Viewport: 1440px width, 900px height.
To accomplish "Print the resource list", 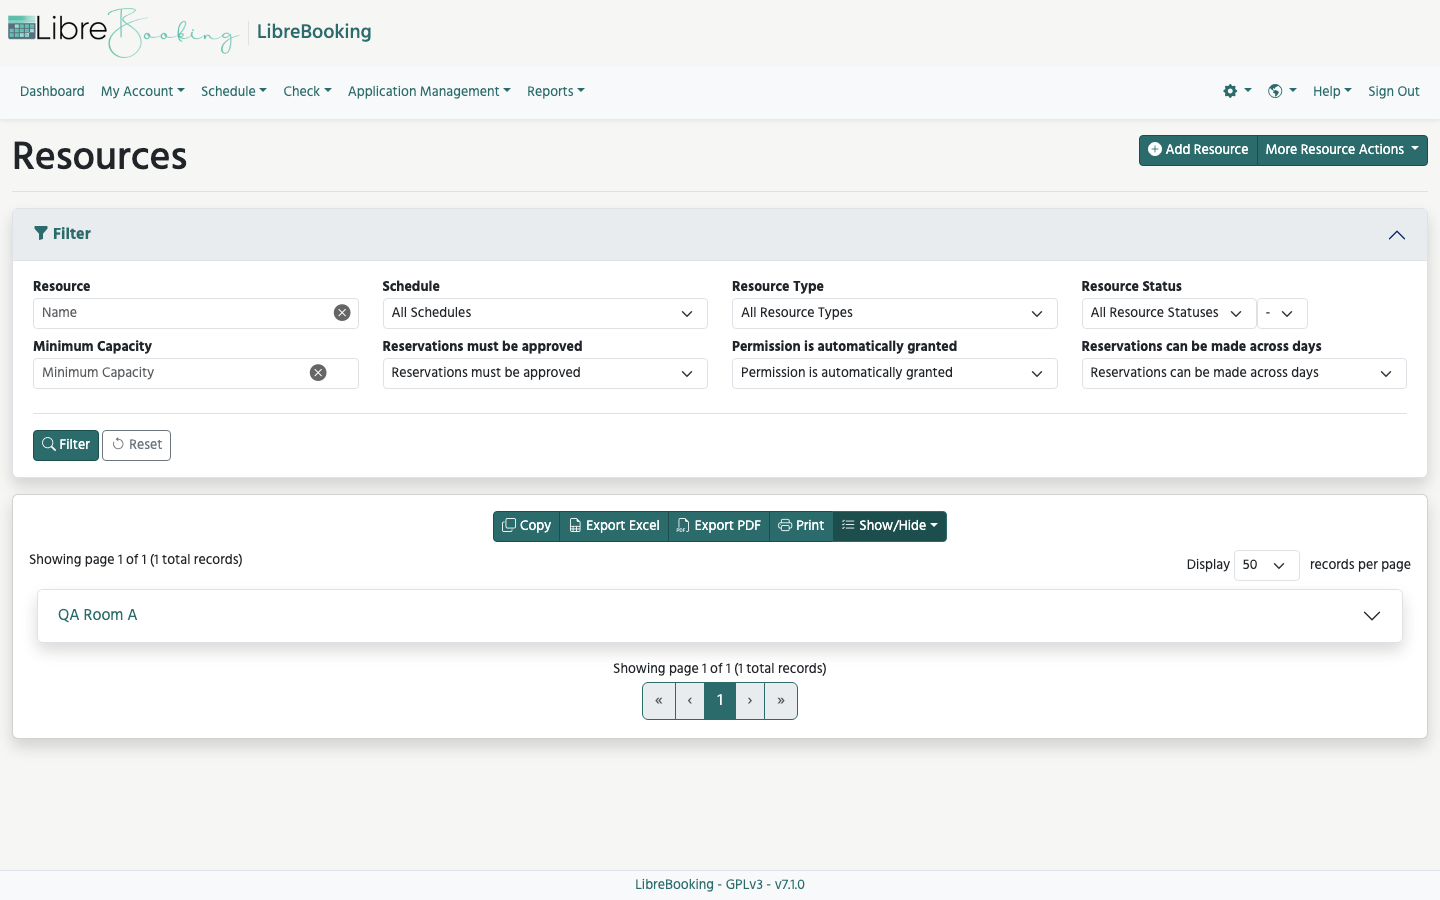I will click(x=801, y=526).
